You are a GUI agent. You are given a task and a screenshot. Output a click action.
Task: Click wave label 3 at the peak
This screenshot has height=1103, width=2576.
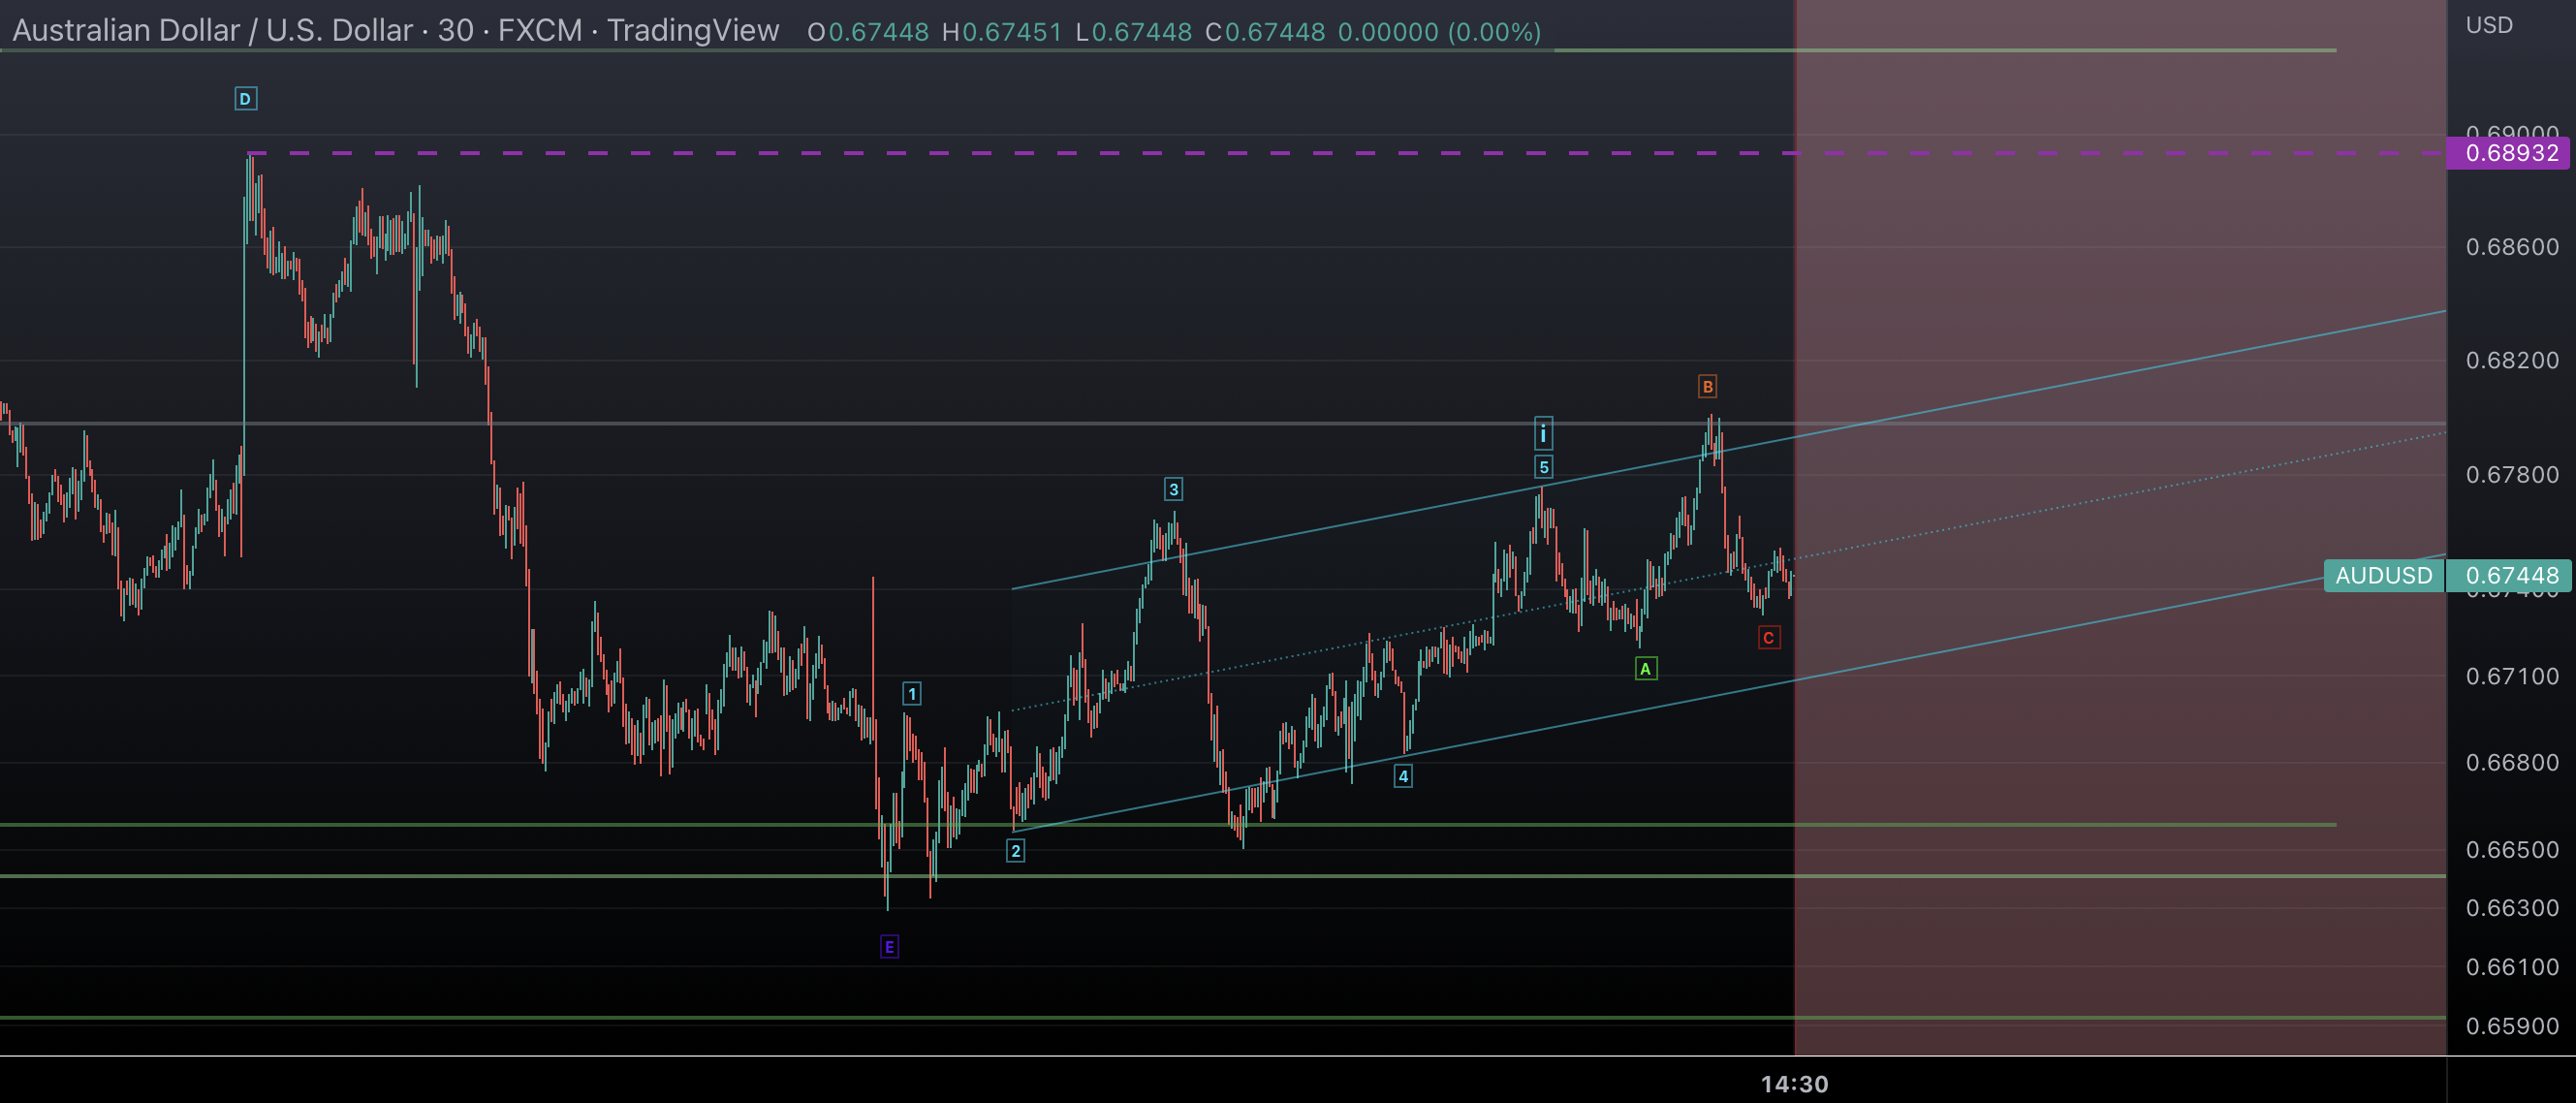[1173, 489]
